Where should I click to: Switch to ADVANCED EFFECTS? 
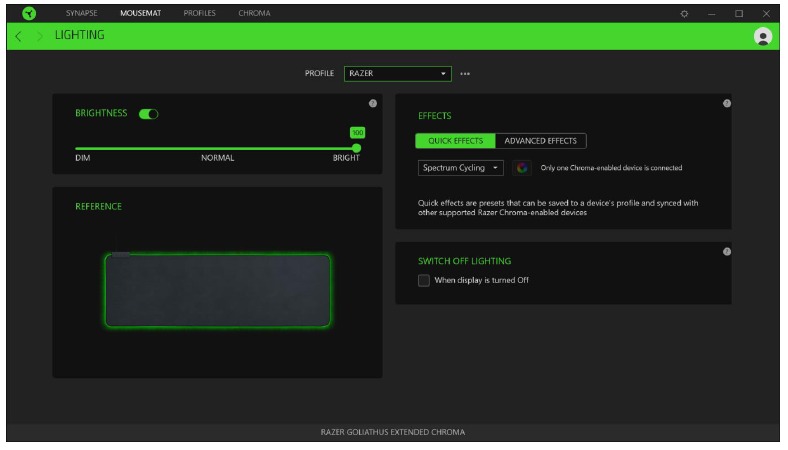[x=541, y=141]
